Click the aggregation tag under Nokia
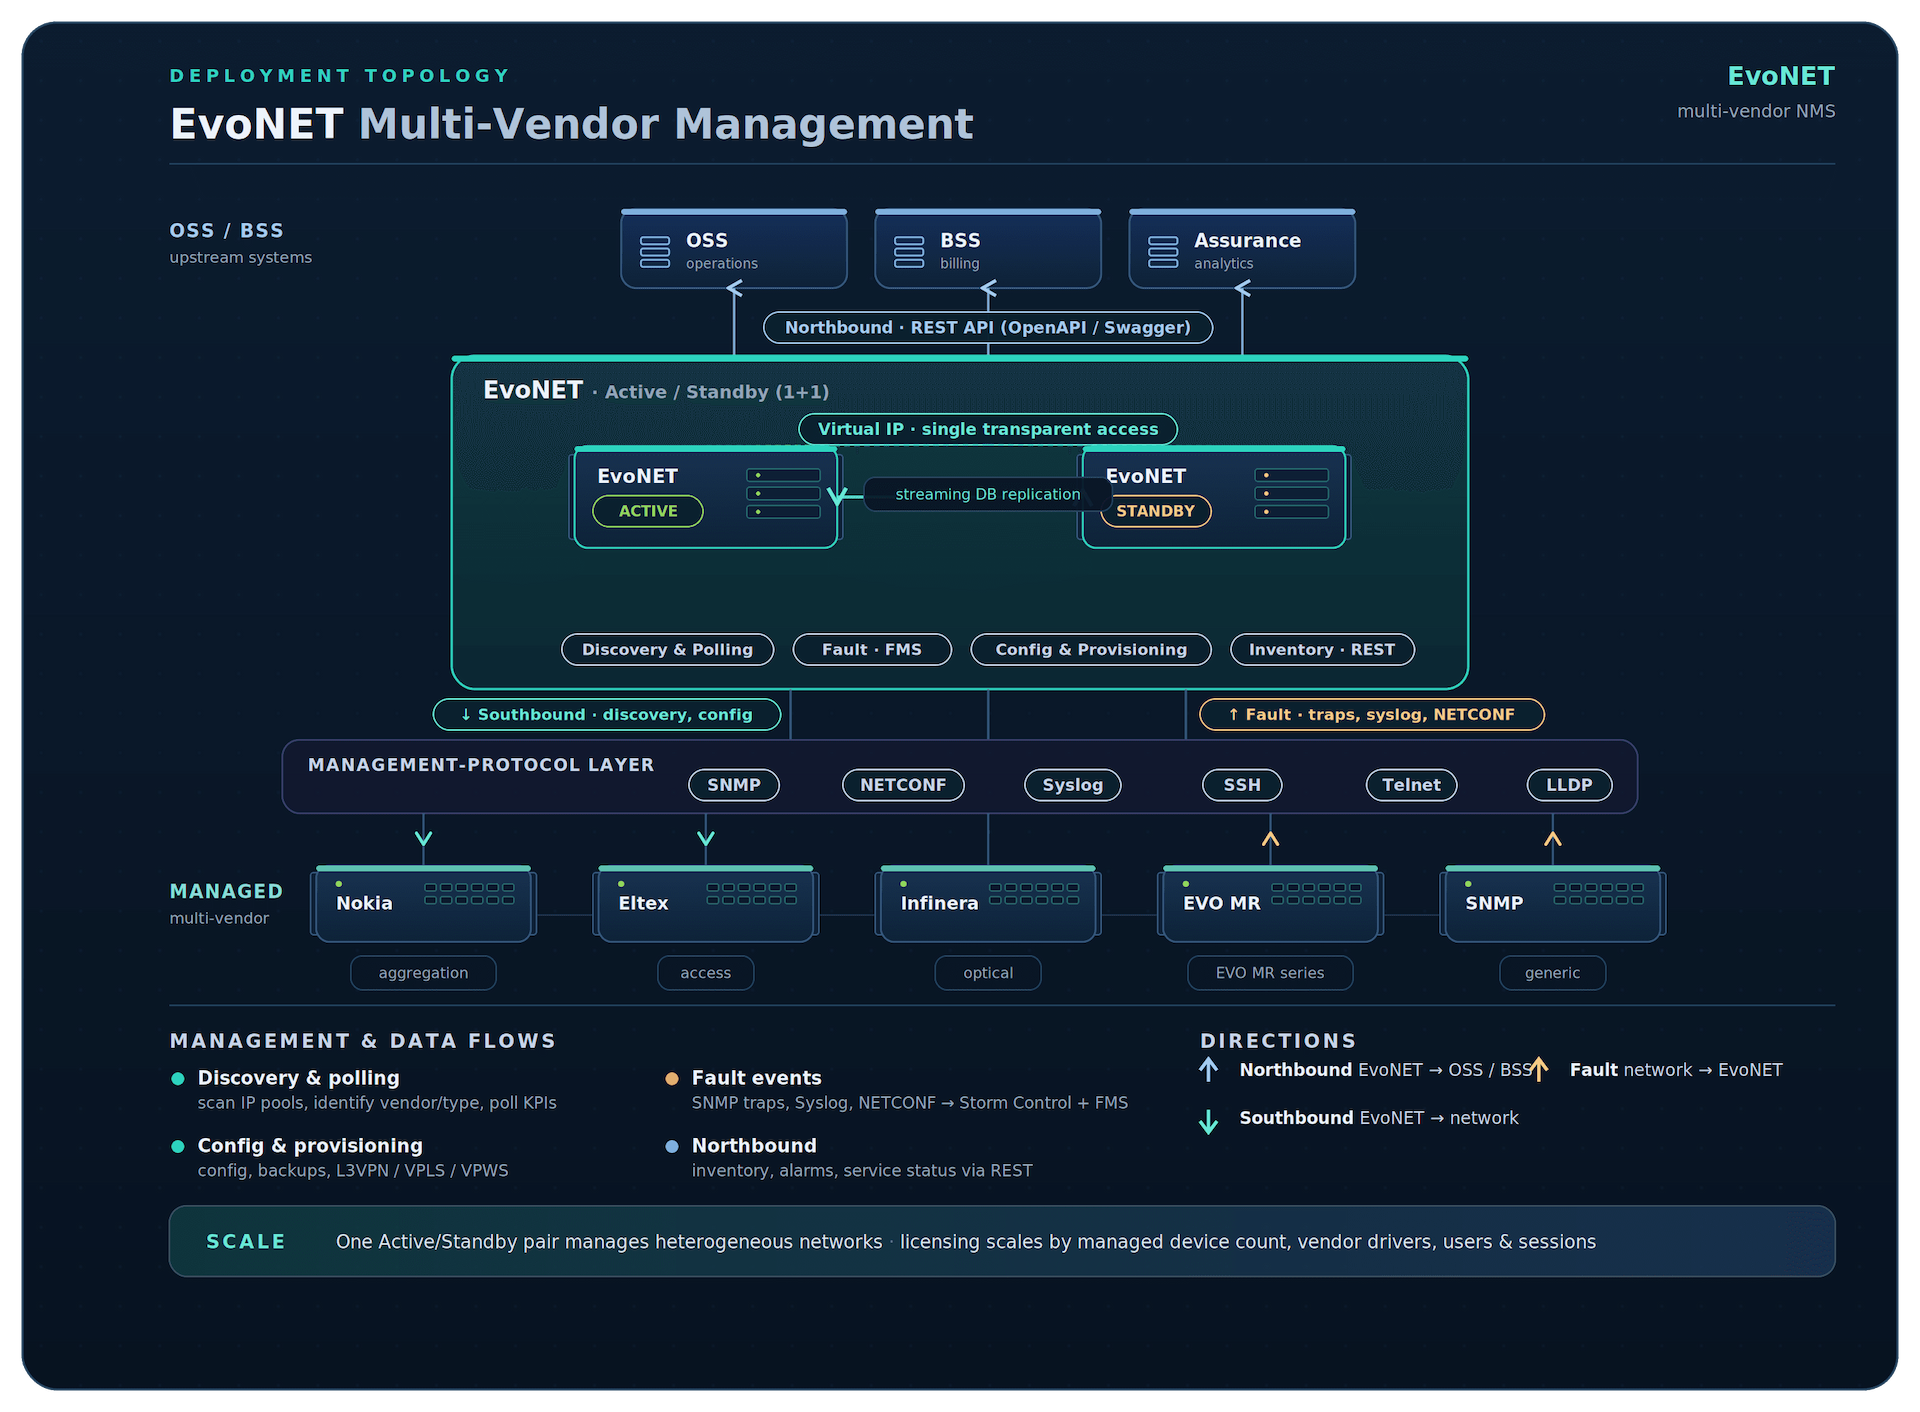The width and height of the screenshot is (1920, 1412). 424,973
